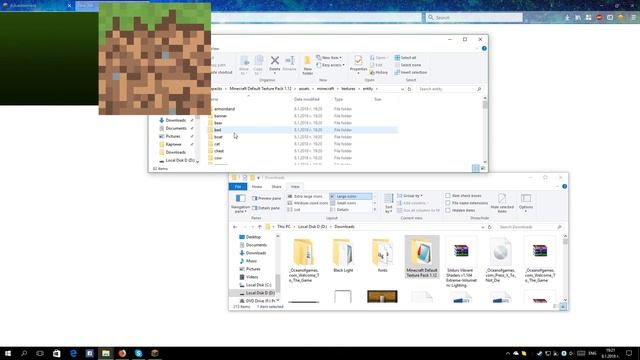Open the Options button in View ribbon
This screenshot has height=360, width=640.
tap(526, 203)
